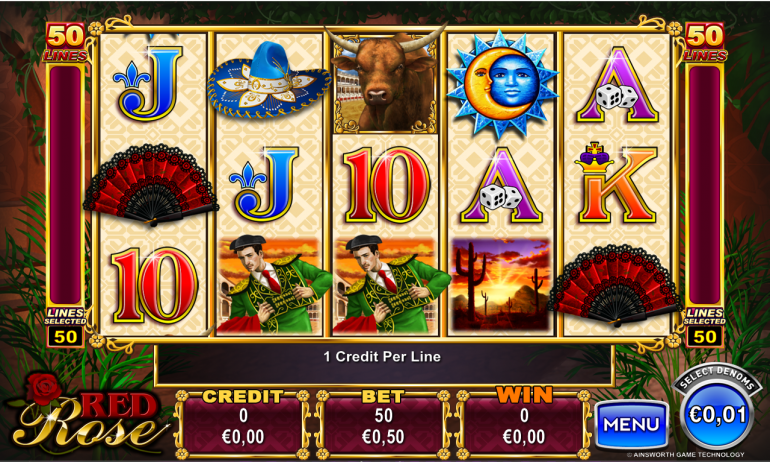The image size is (770, 462).
Task: Click the WIN amount display
Action: point(524,425)
